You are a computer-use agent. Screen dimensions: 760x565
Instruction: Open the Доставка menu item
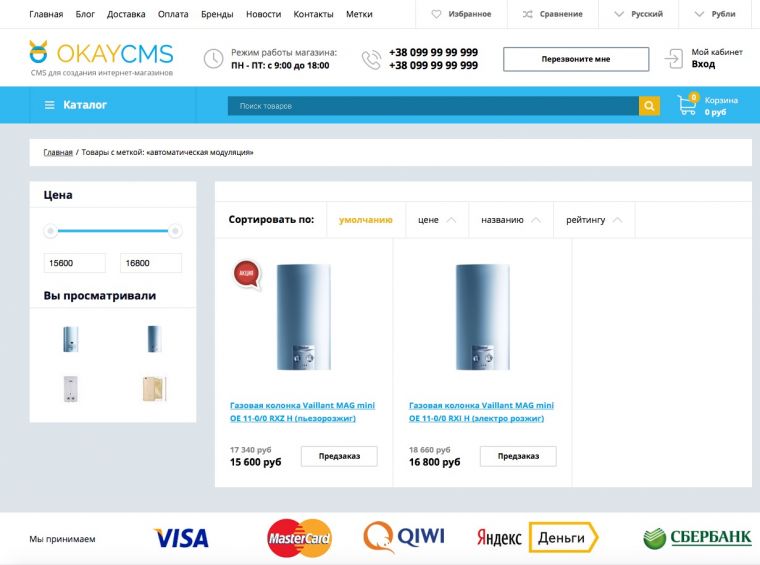pyautogui.click(x=126, y=14)
